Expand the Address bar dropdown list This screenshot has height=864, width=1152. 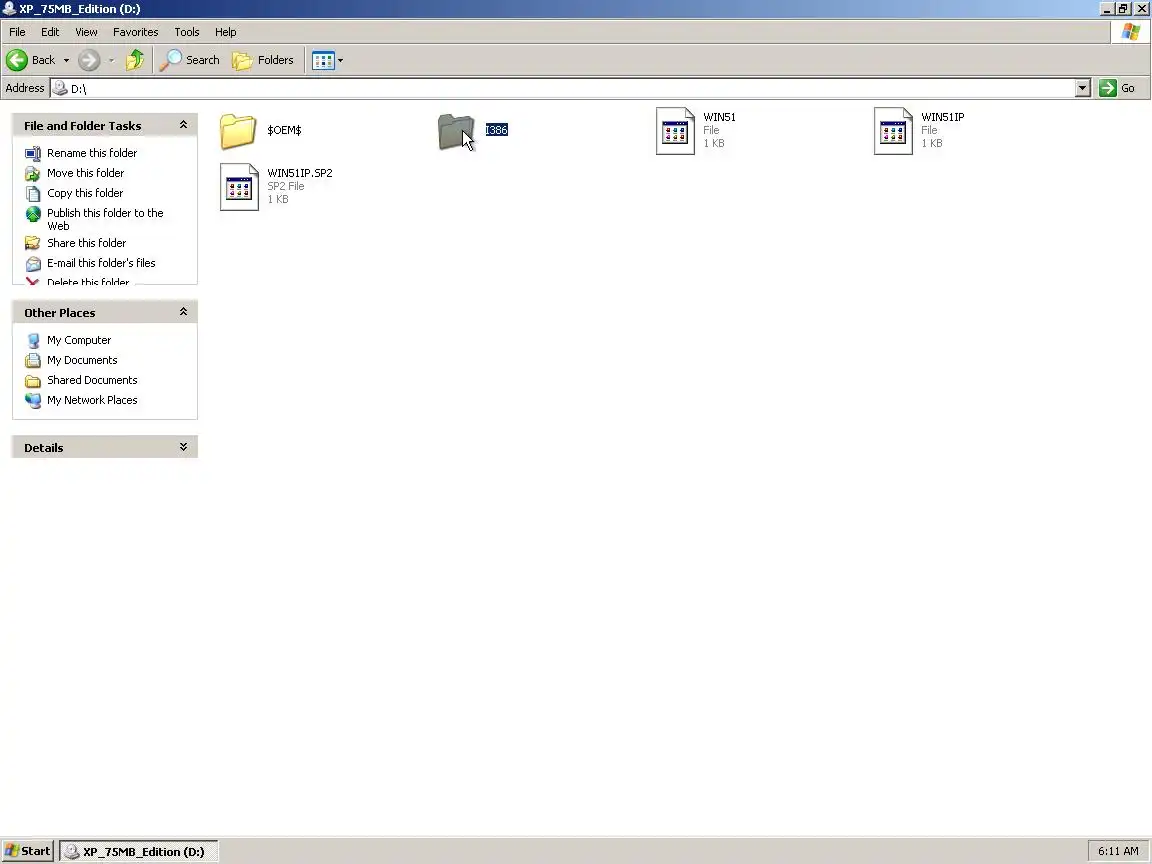[x=1082, y=88]
